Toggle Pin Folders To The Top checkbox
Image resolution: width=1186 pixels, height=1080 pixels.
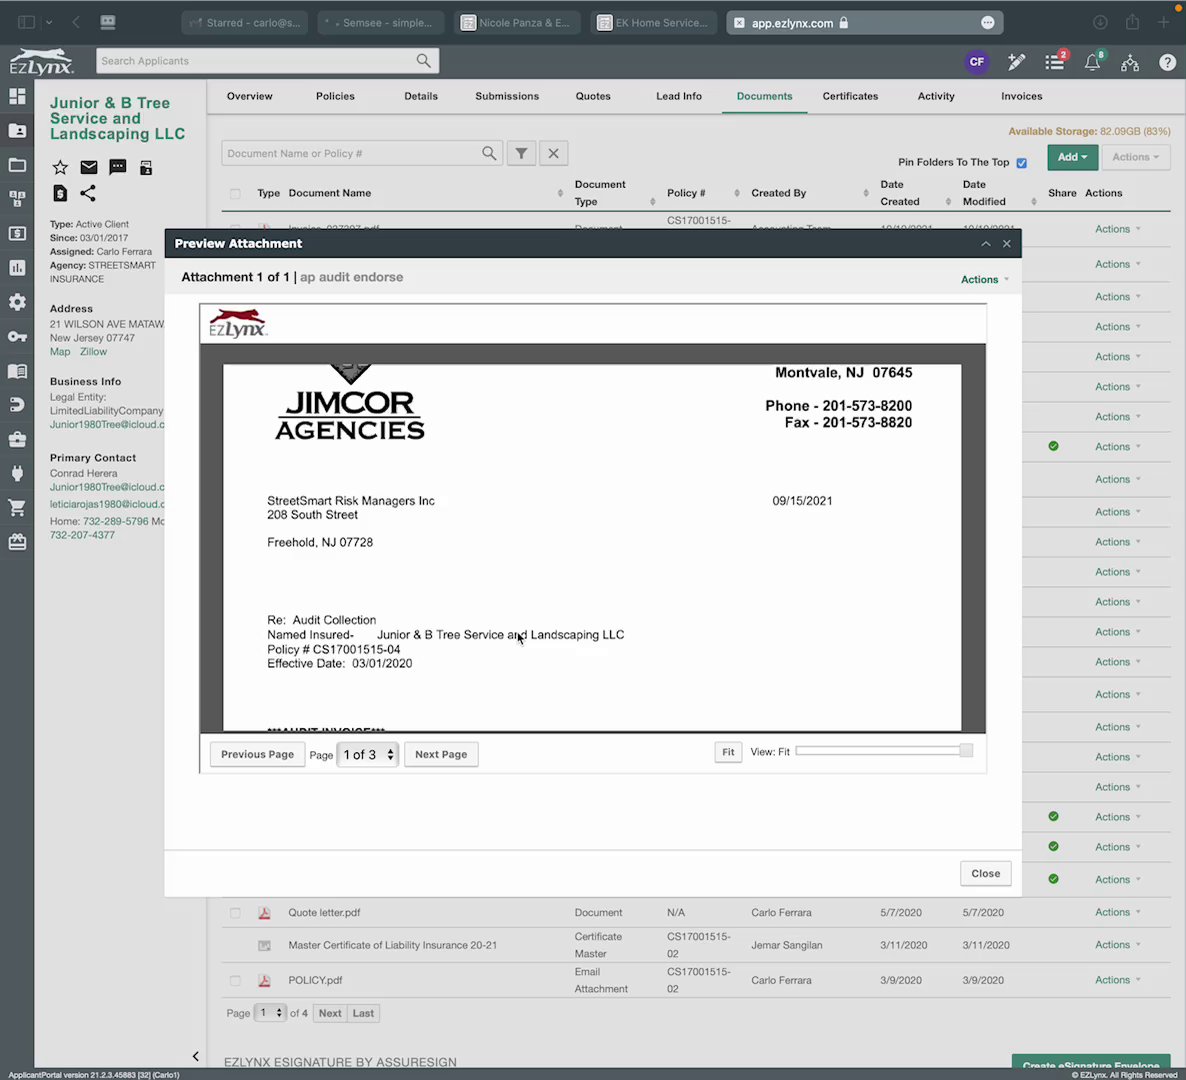(x=1021, y=163)
